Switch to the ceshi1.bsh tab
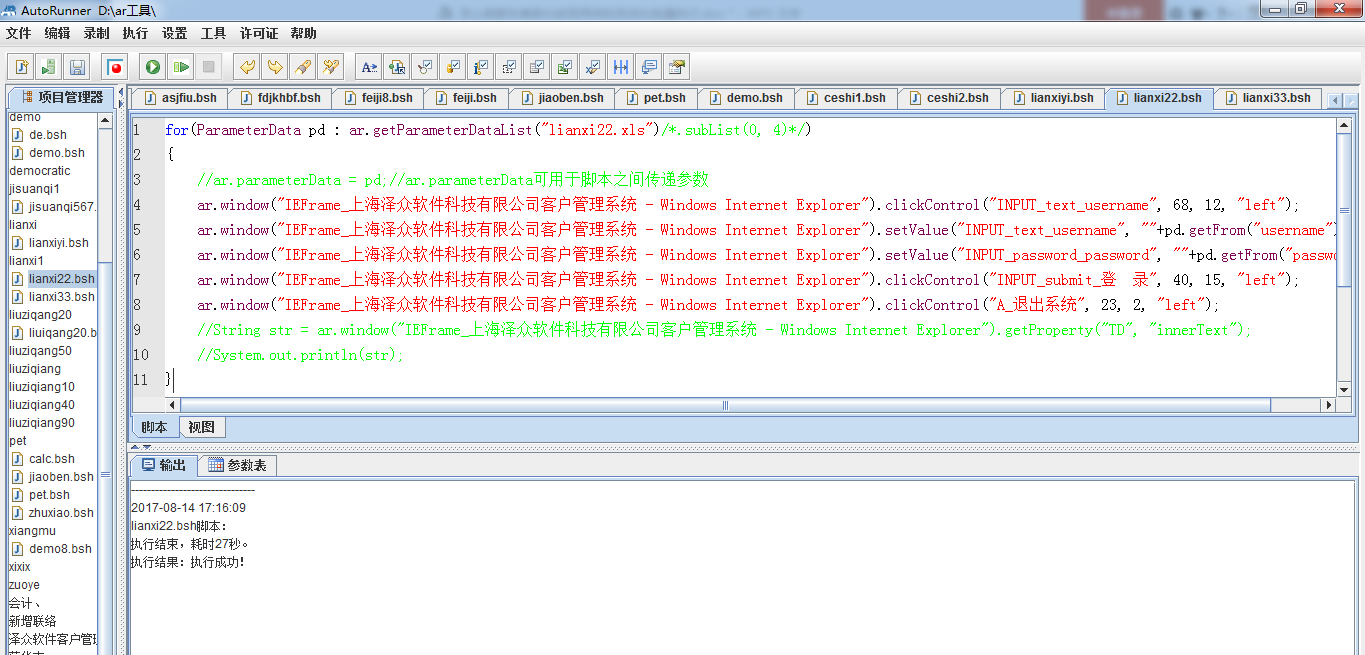1365x655 pixels. point(844,98)
